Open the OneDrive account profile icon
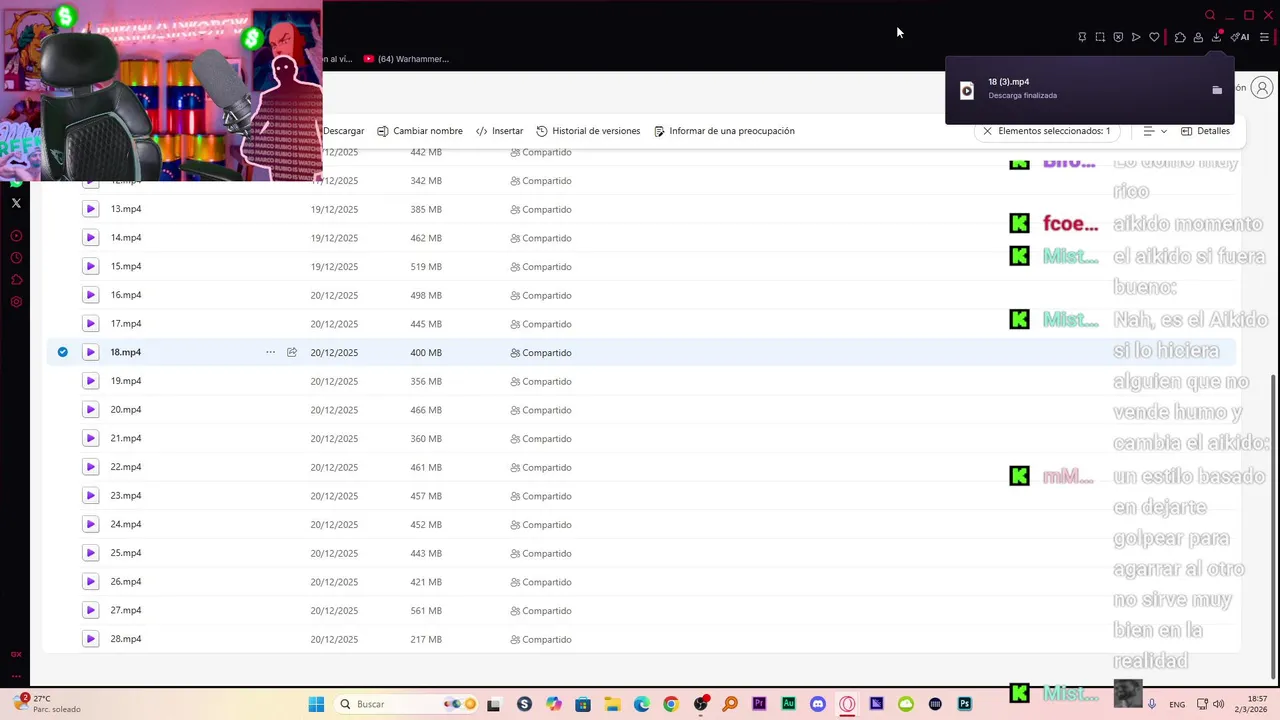 click(x=1263, y=88)
